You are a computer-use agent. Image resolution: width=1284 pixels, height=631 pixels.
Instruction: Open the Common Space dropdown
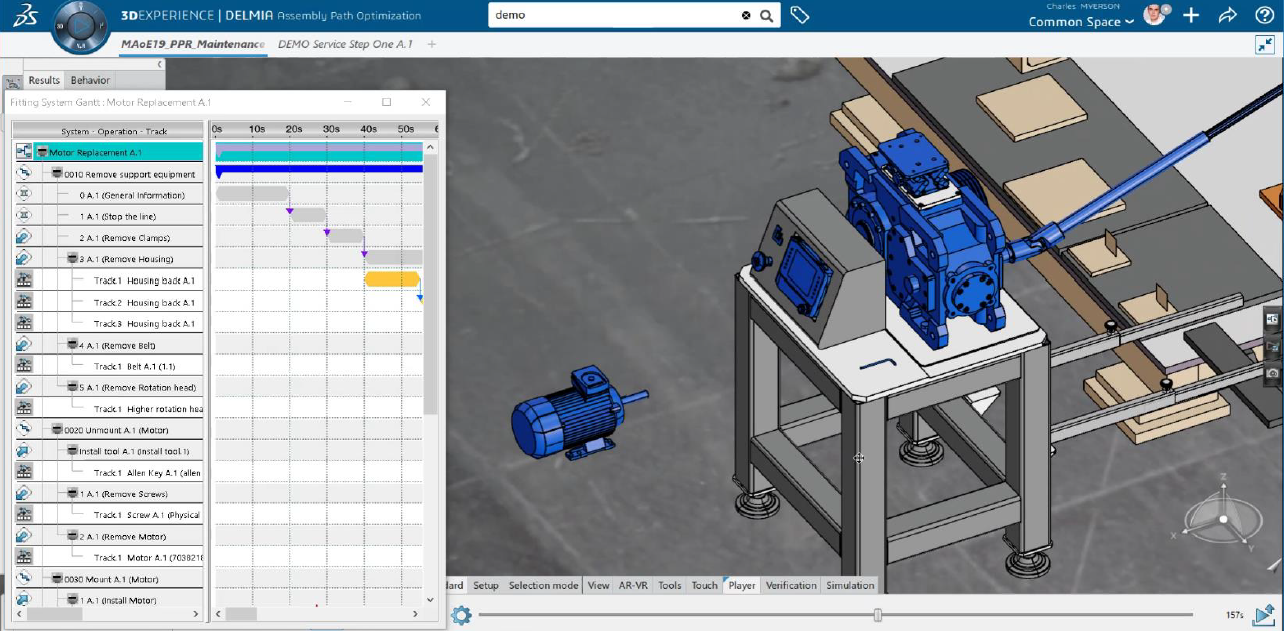[1081, 22]
